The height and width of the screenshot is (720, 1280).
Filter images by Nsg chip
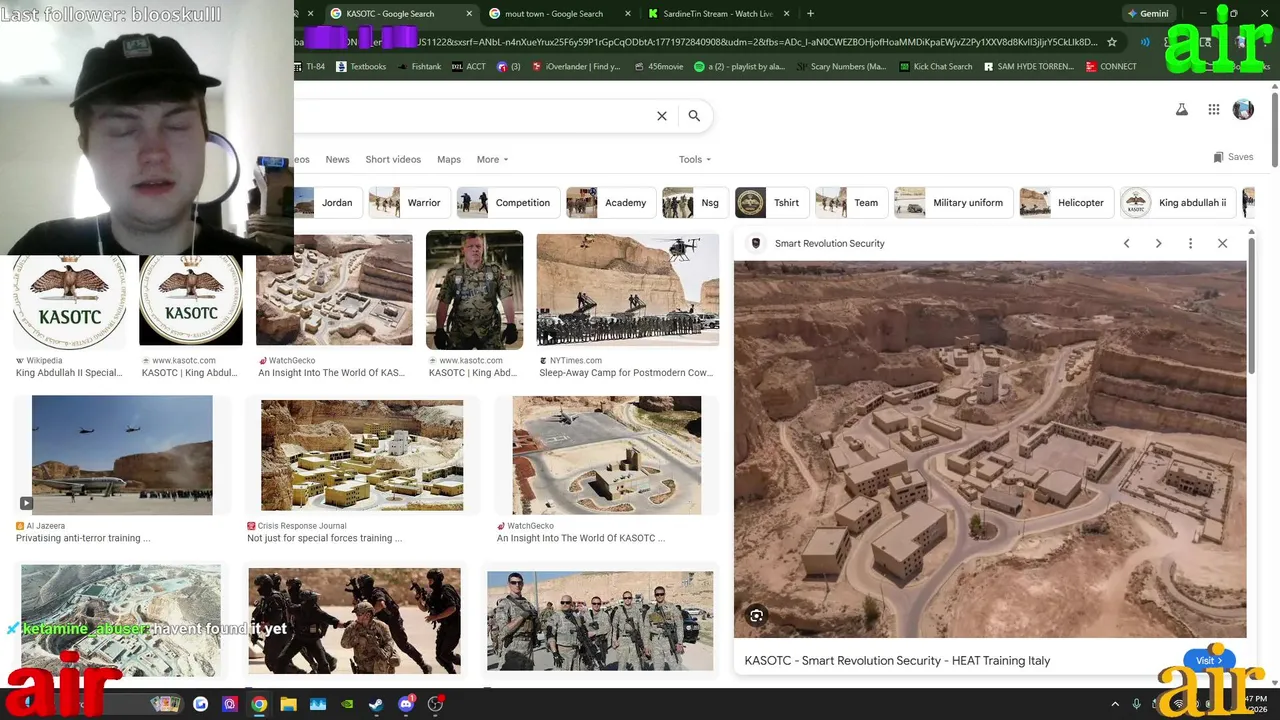694,203
